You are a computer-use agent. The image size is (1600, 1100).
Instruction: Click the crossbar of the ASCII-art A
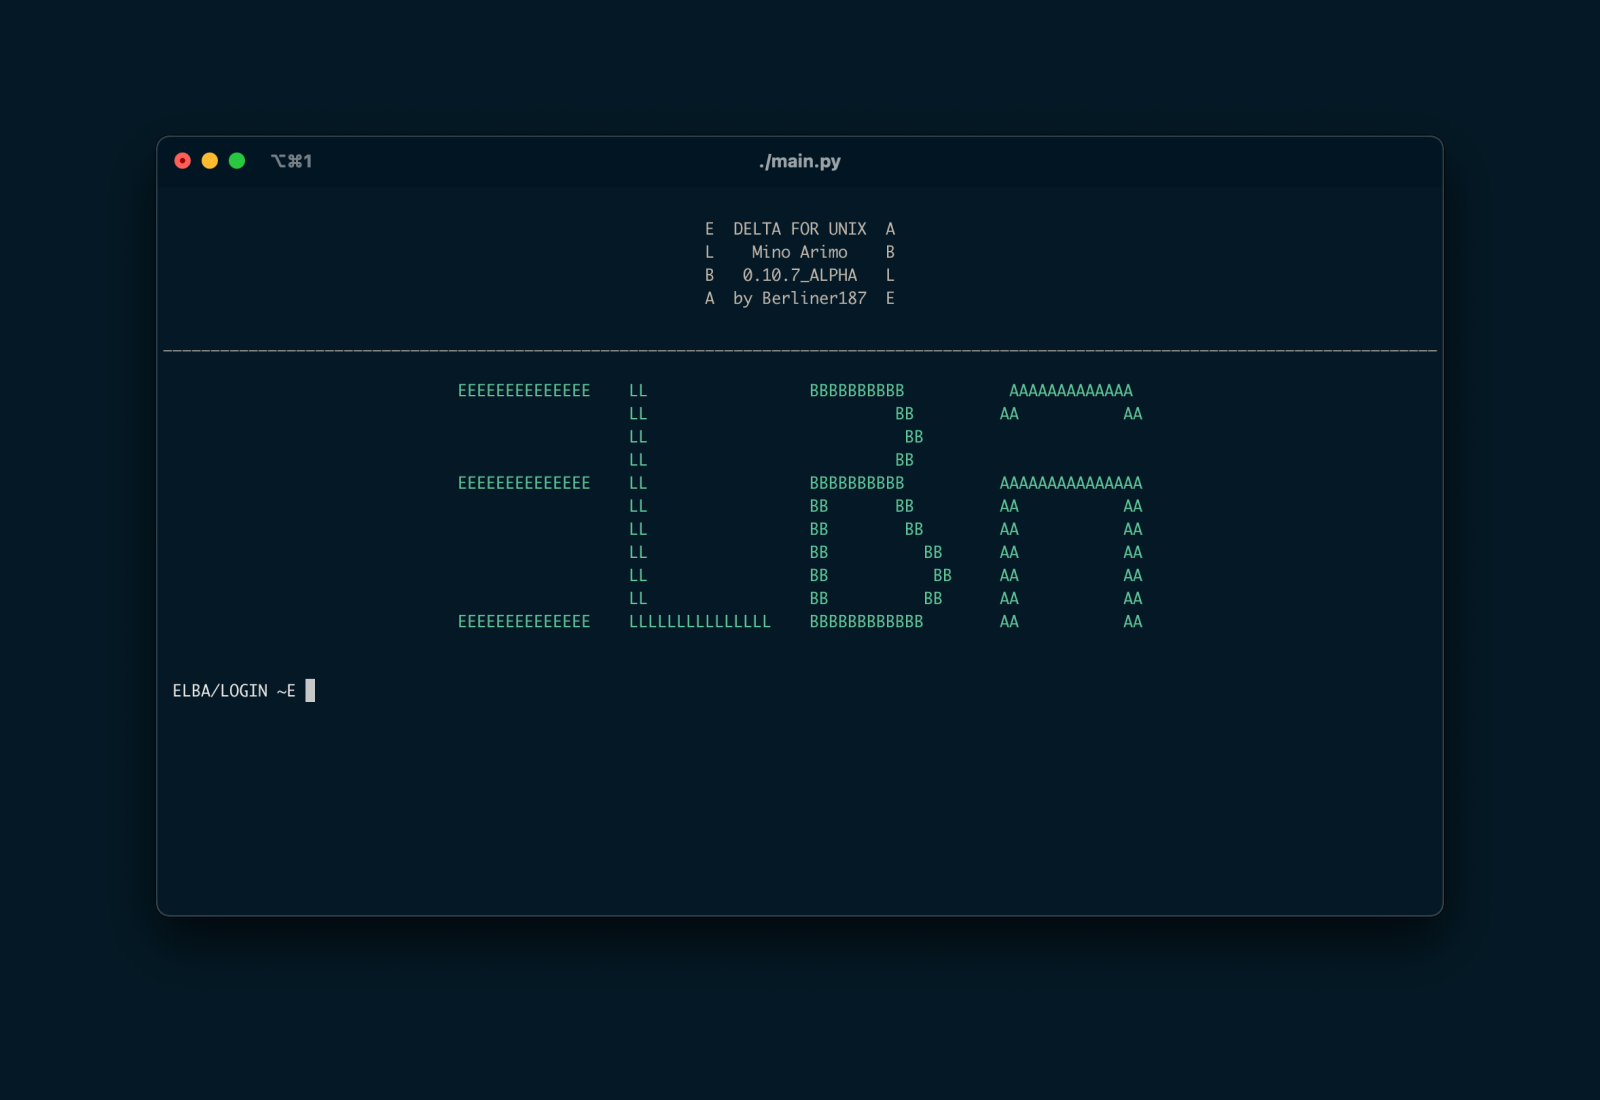coord(1070,483)
